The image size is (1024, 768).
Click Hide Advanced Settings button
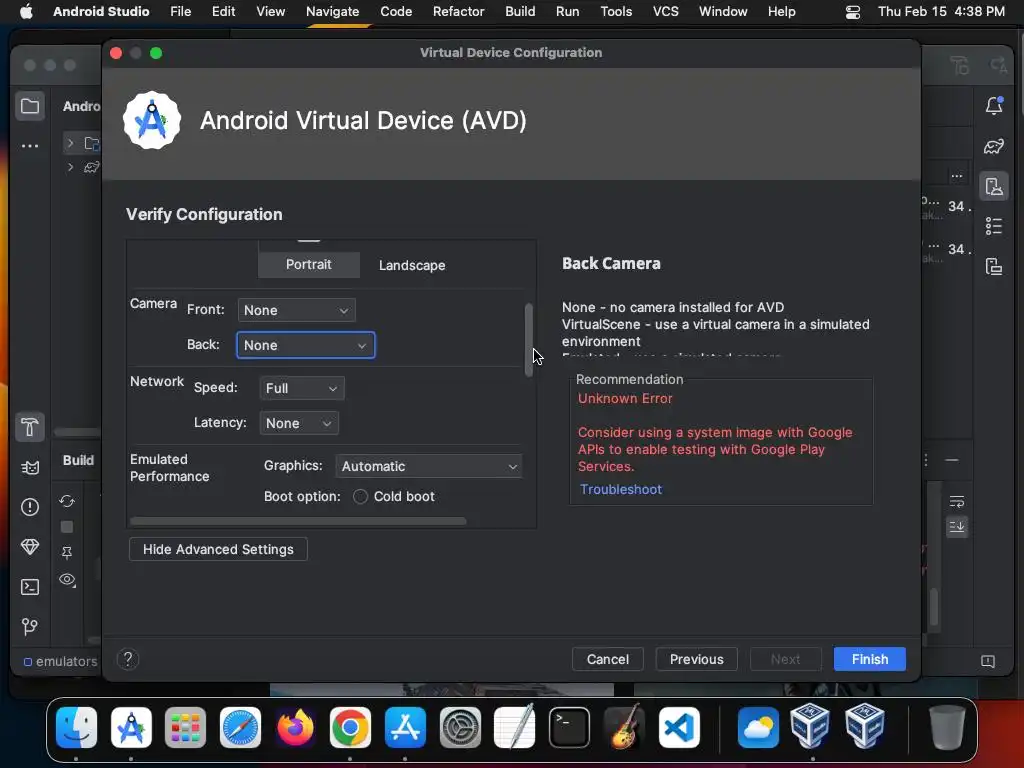coord(218,549)
